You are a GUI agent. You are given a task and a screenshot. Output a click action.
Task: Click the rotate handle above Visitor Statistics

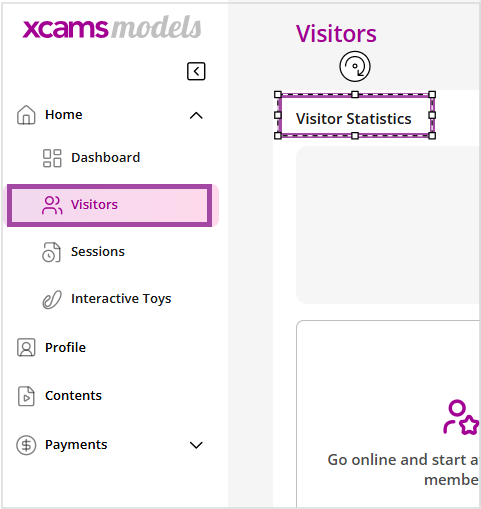[x=355, y=66]
